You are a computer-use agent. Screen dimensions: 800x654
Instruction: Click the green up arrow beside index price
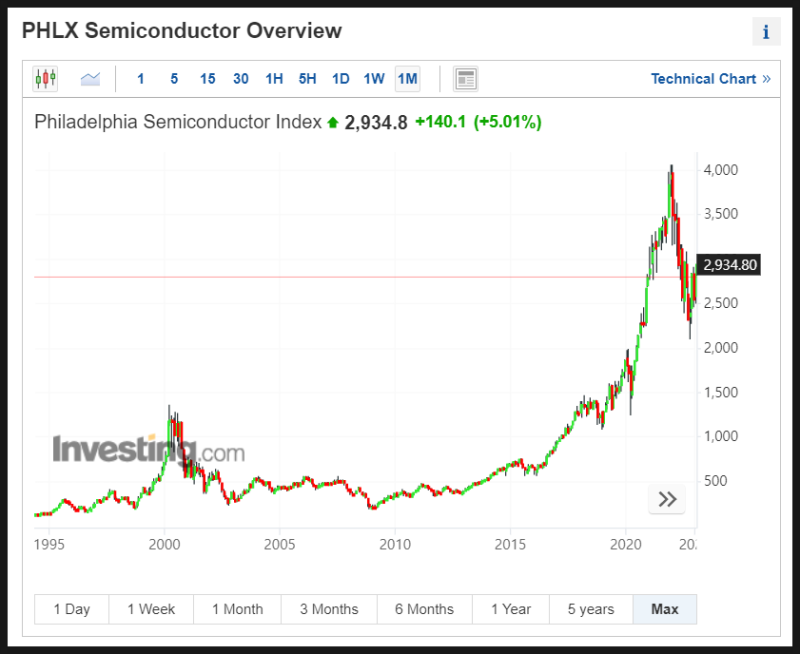coord(332,122)
